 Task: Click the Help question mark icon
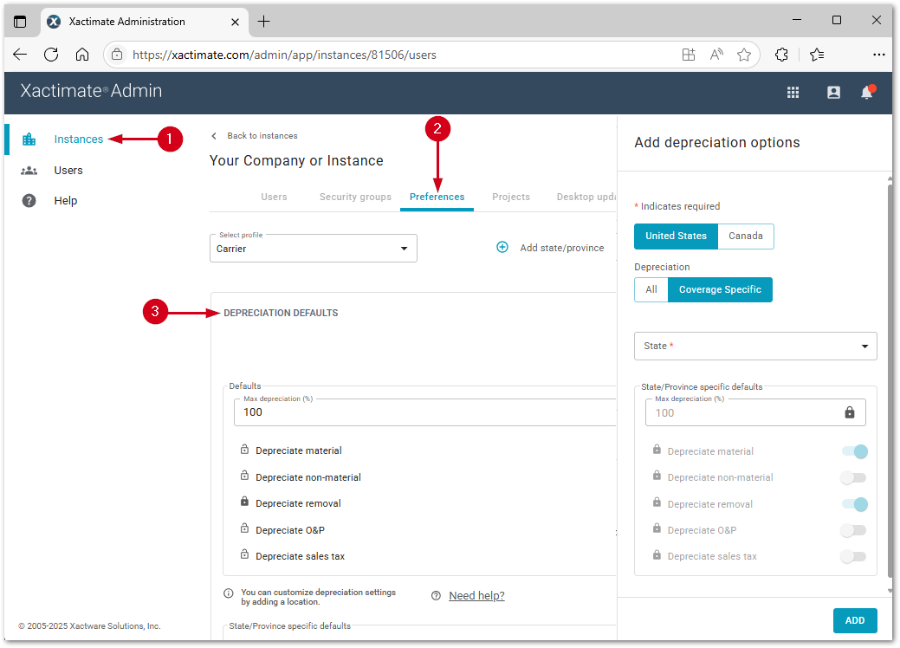(29, 200)
